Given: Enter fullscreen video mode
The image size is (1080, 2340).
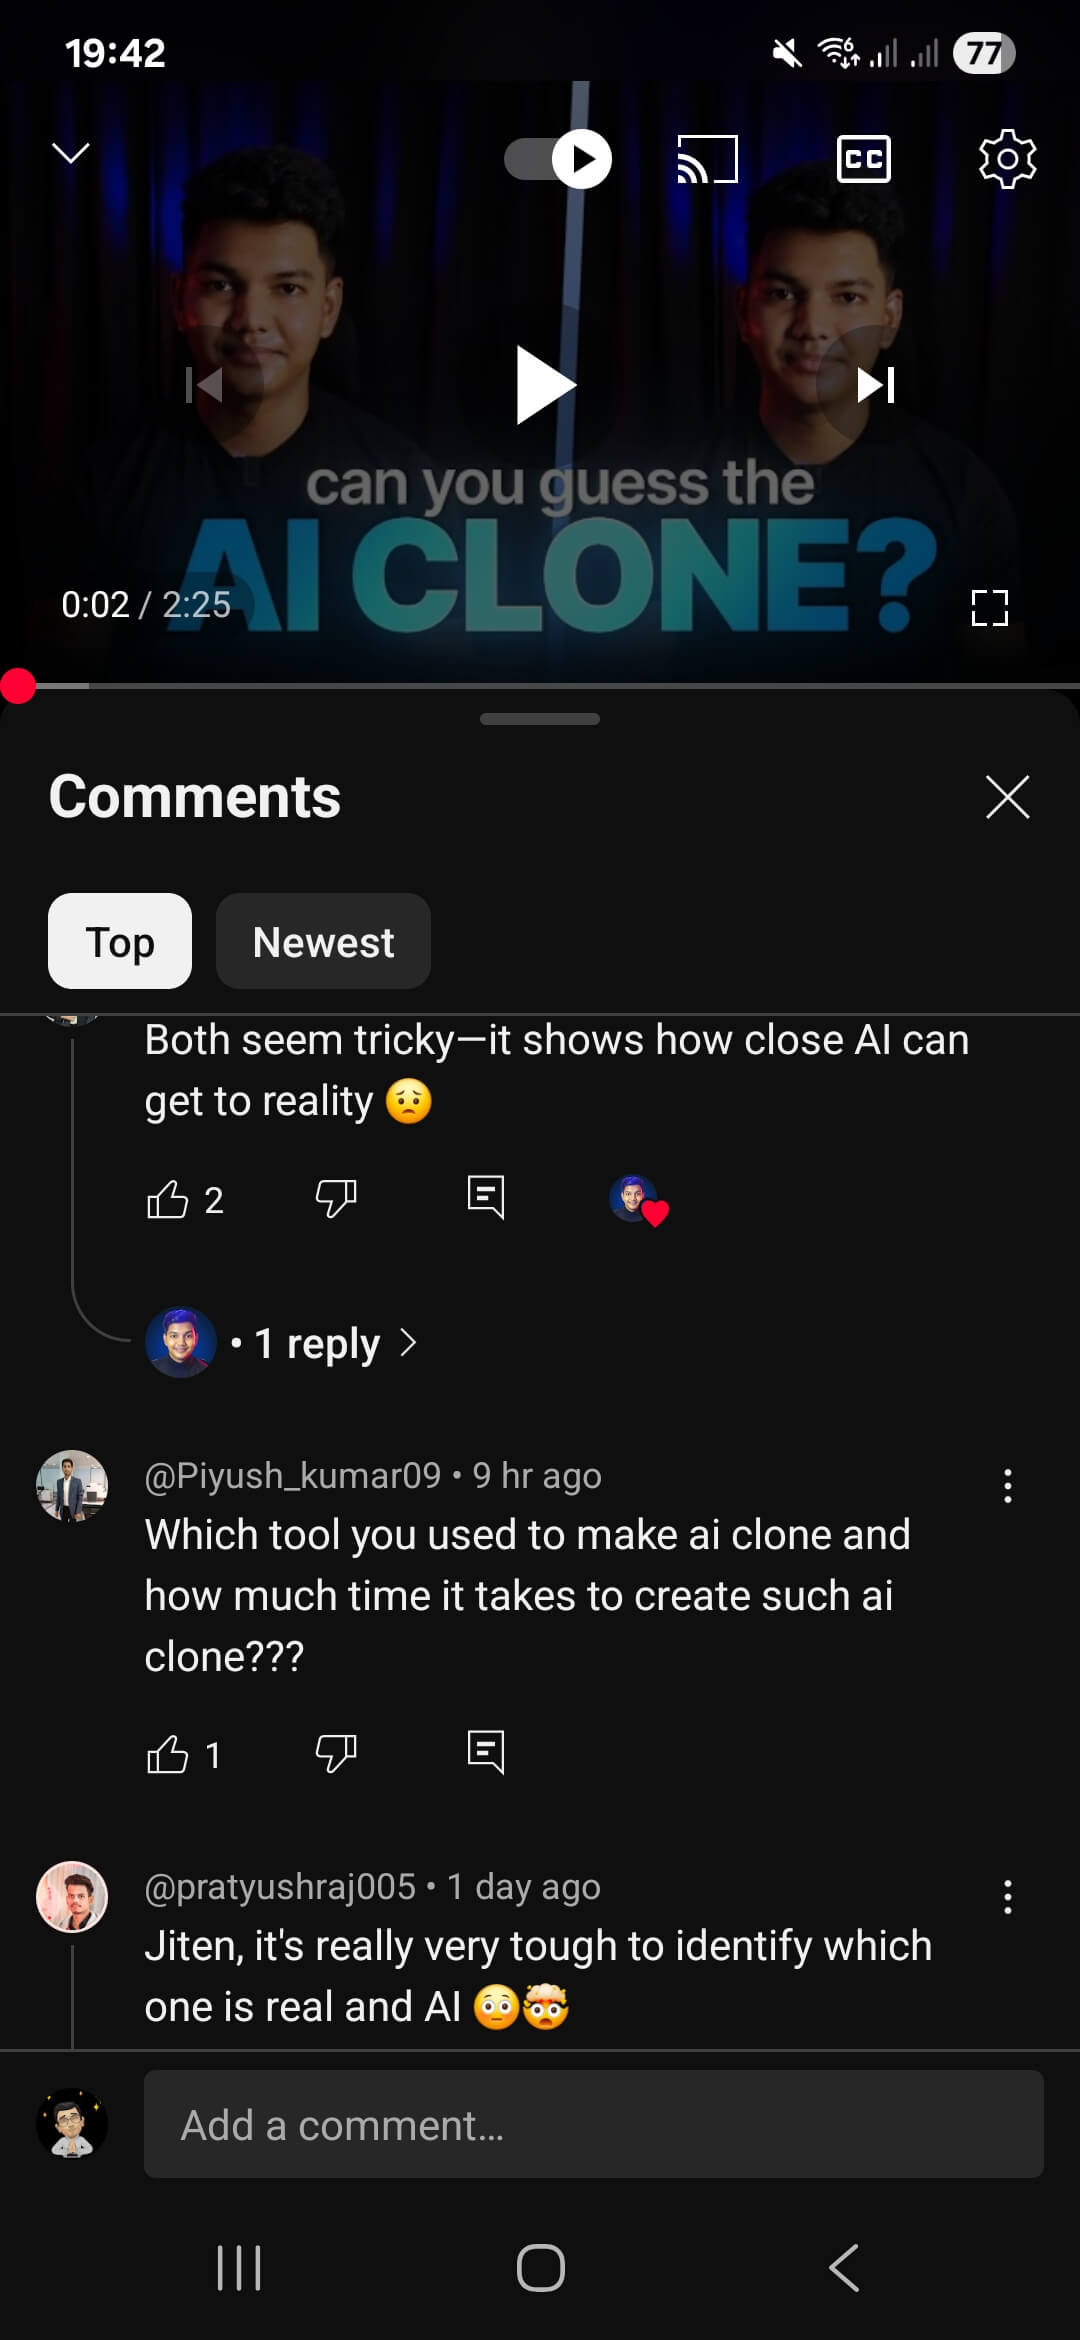Looking at the screenshot, I should point(989,607).
